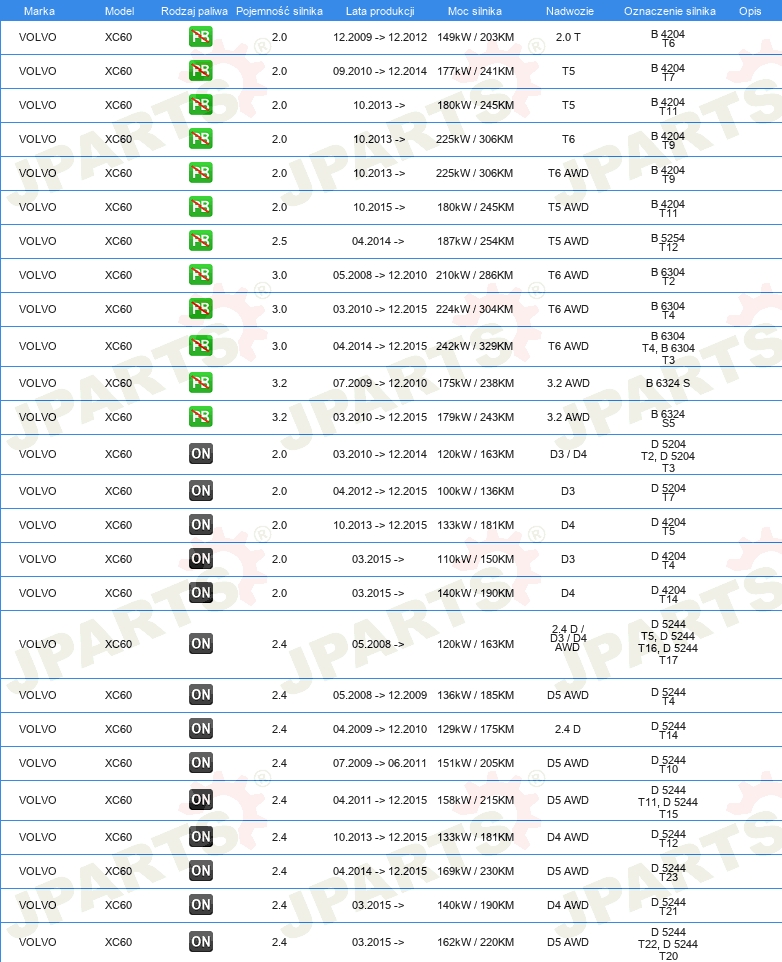This screenshot has width=782, height=962.
Task: Select the engine code D 4204 T14
Action: tap(668, 595)
